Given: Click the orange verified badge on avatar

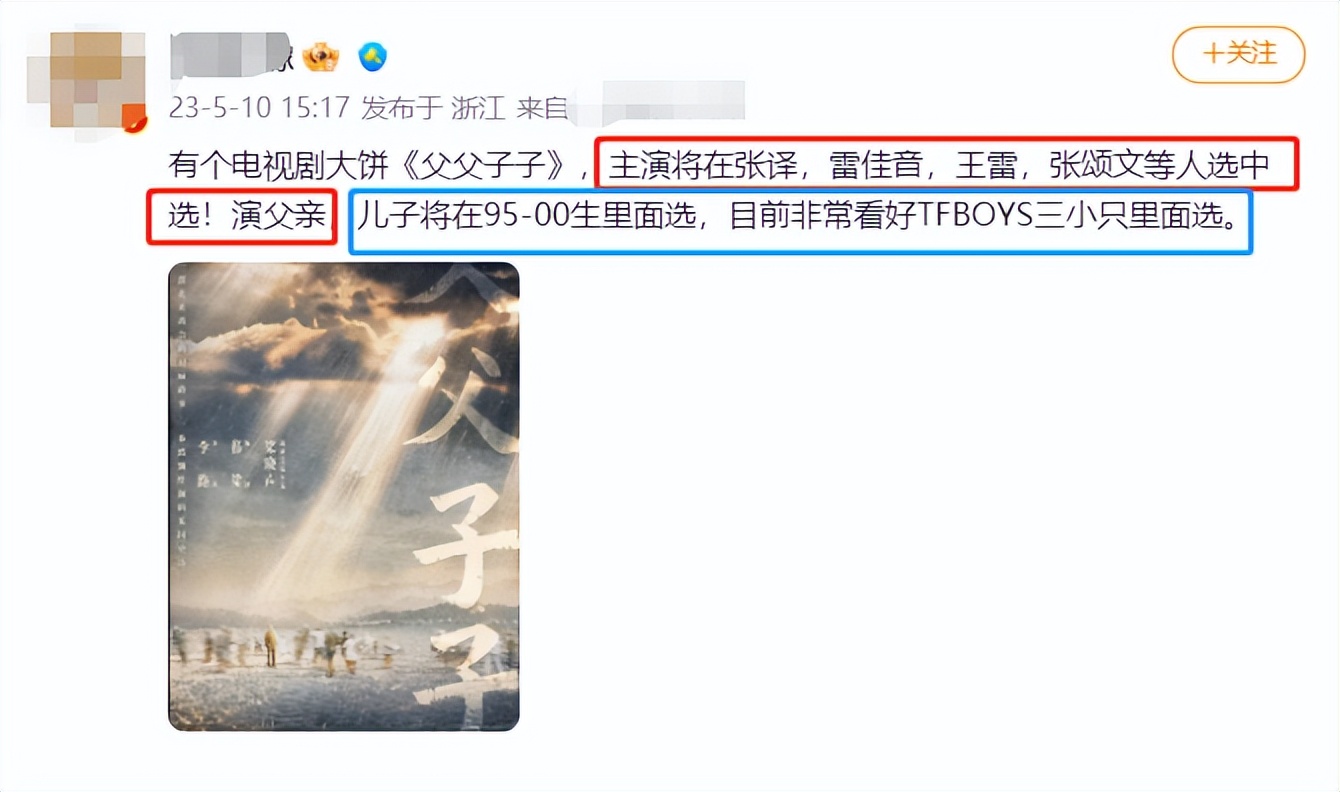Looking at the screenshot, I should pos(134,124).
